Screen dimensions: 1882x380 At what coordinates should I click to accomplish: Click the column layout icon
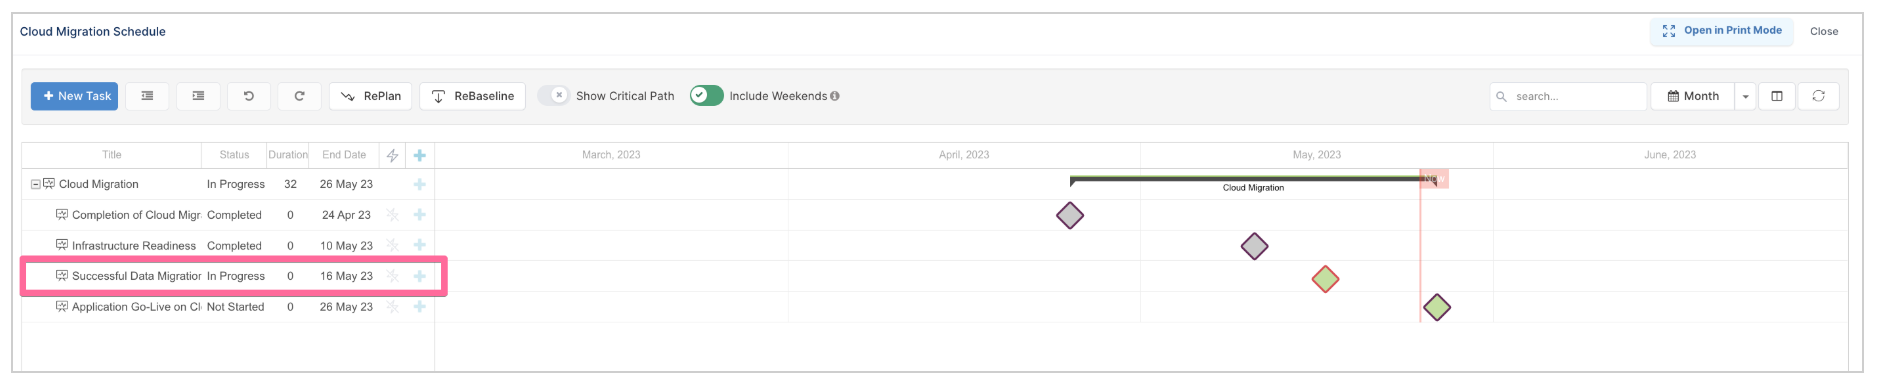pyautogui.click(x=1777, y=96)
